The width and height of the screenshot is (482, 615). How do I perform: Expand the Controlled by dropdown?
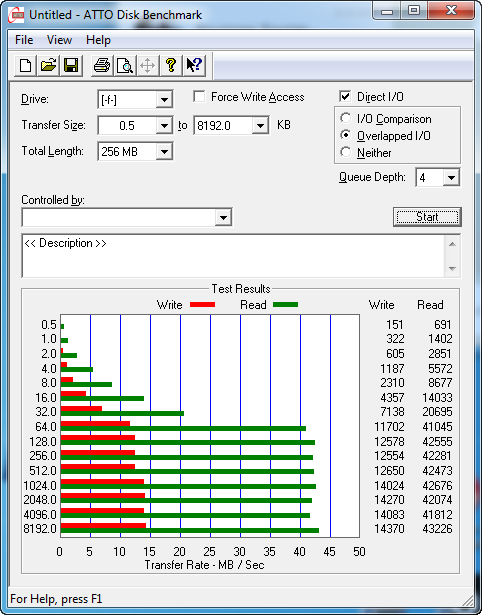click(x=223, y=217)
